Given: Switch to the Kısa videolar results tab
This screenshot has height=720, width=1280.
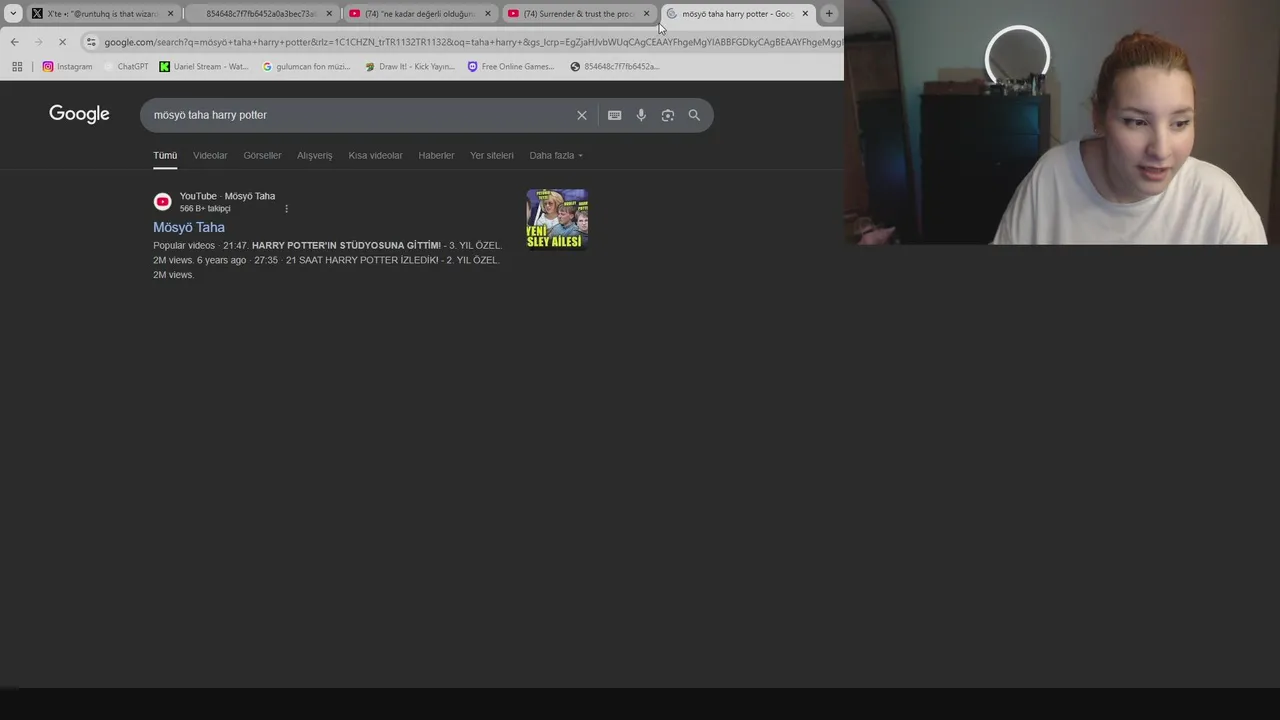Looking at the screenshot, I should (375, 155).
